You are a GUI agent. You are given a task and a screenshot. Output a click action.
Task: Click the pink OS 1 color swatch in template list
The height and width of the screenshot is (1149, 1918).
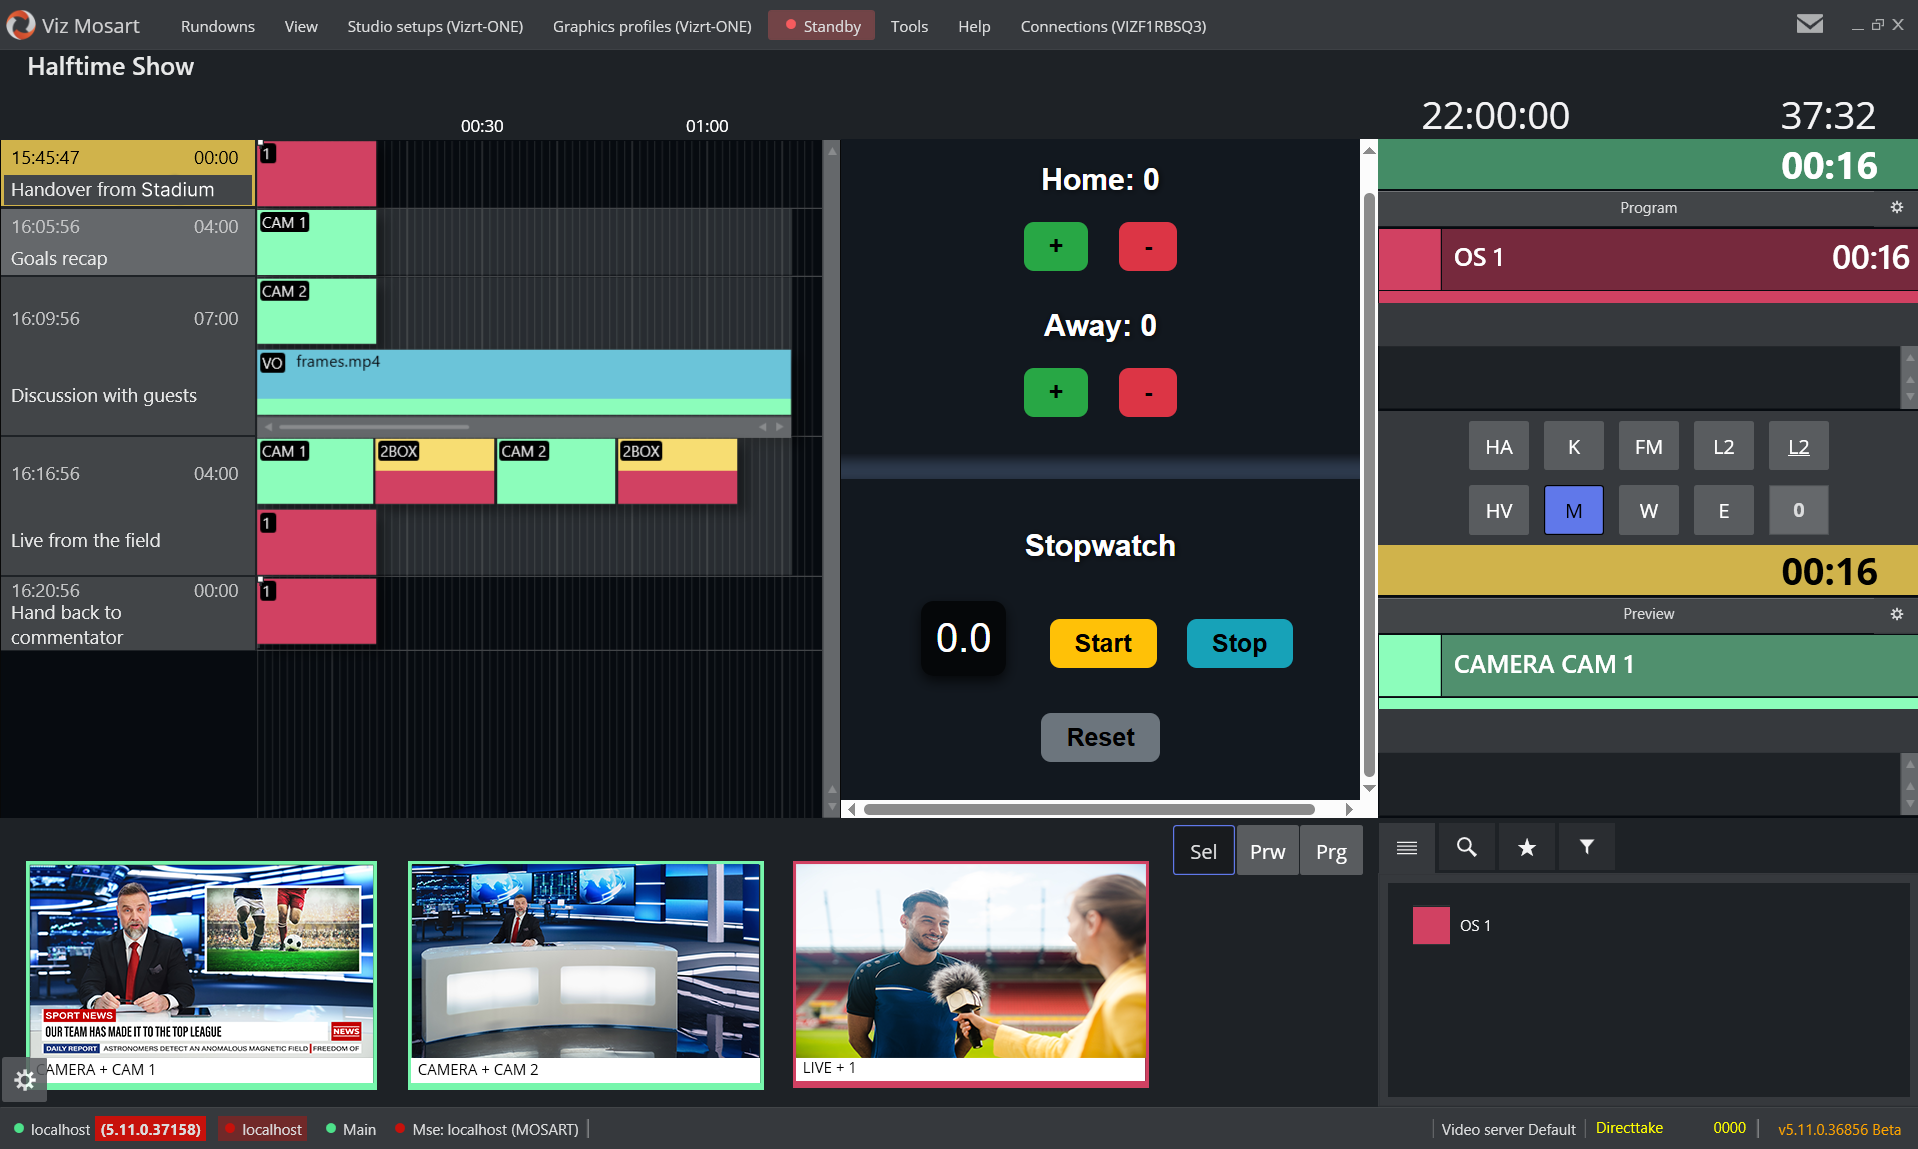coord(1430,925)
